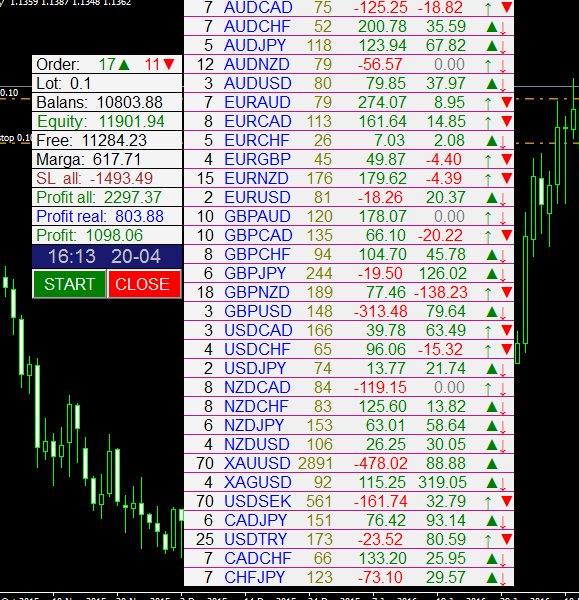Click the green triangle on the AUDUSD row
The width and height of the screenshot is (579, 600).
[x=492, y=84]
